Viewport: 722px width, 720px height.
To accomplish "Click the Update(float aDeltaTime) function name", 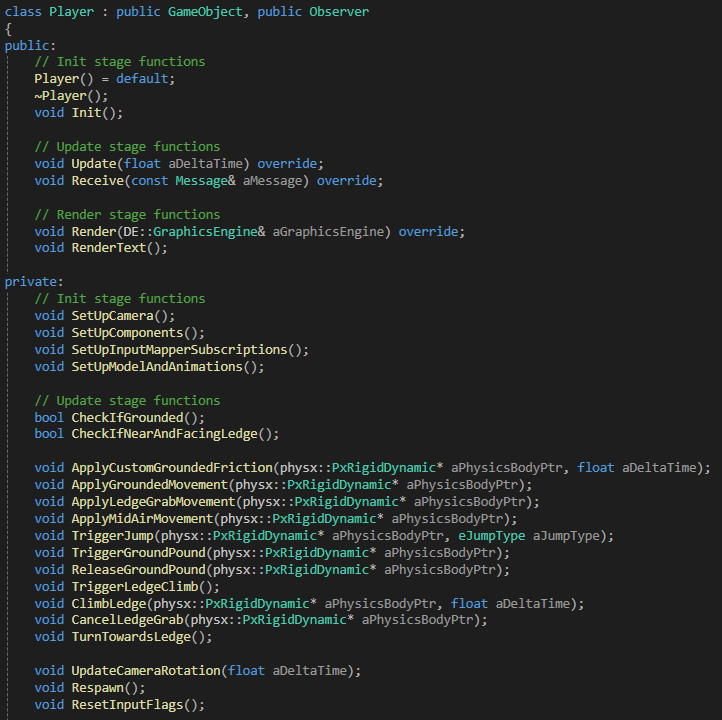I will tap(94, 163).
